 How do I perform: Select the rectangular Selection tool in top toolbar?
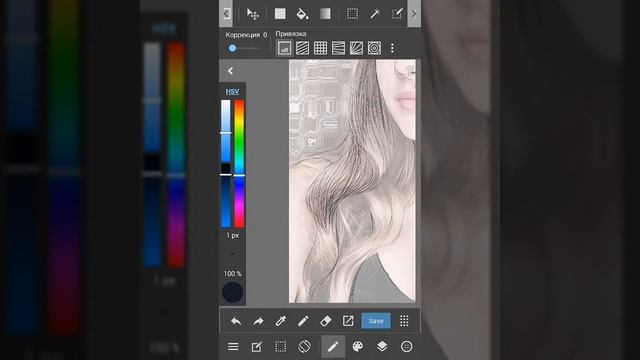[x=352, y=14]
